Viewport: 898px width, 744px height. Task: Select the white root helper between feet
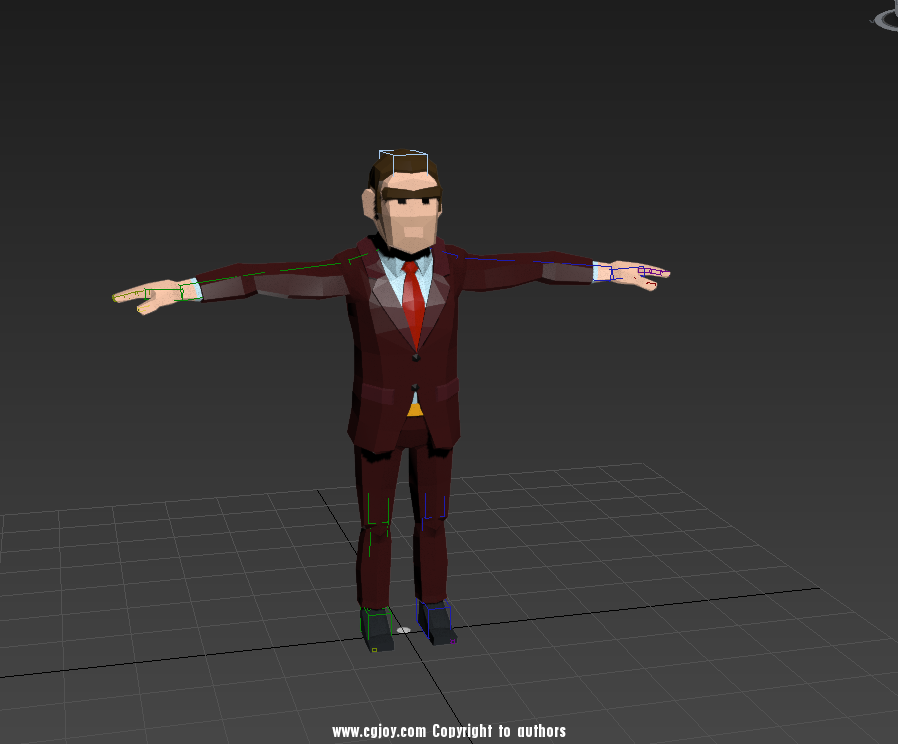point(403,630)
